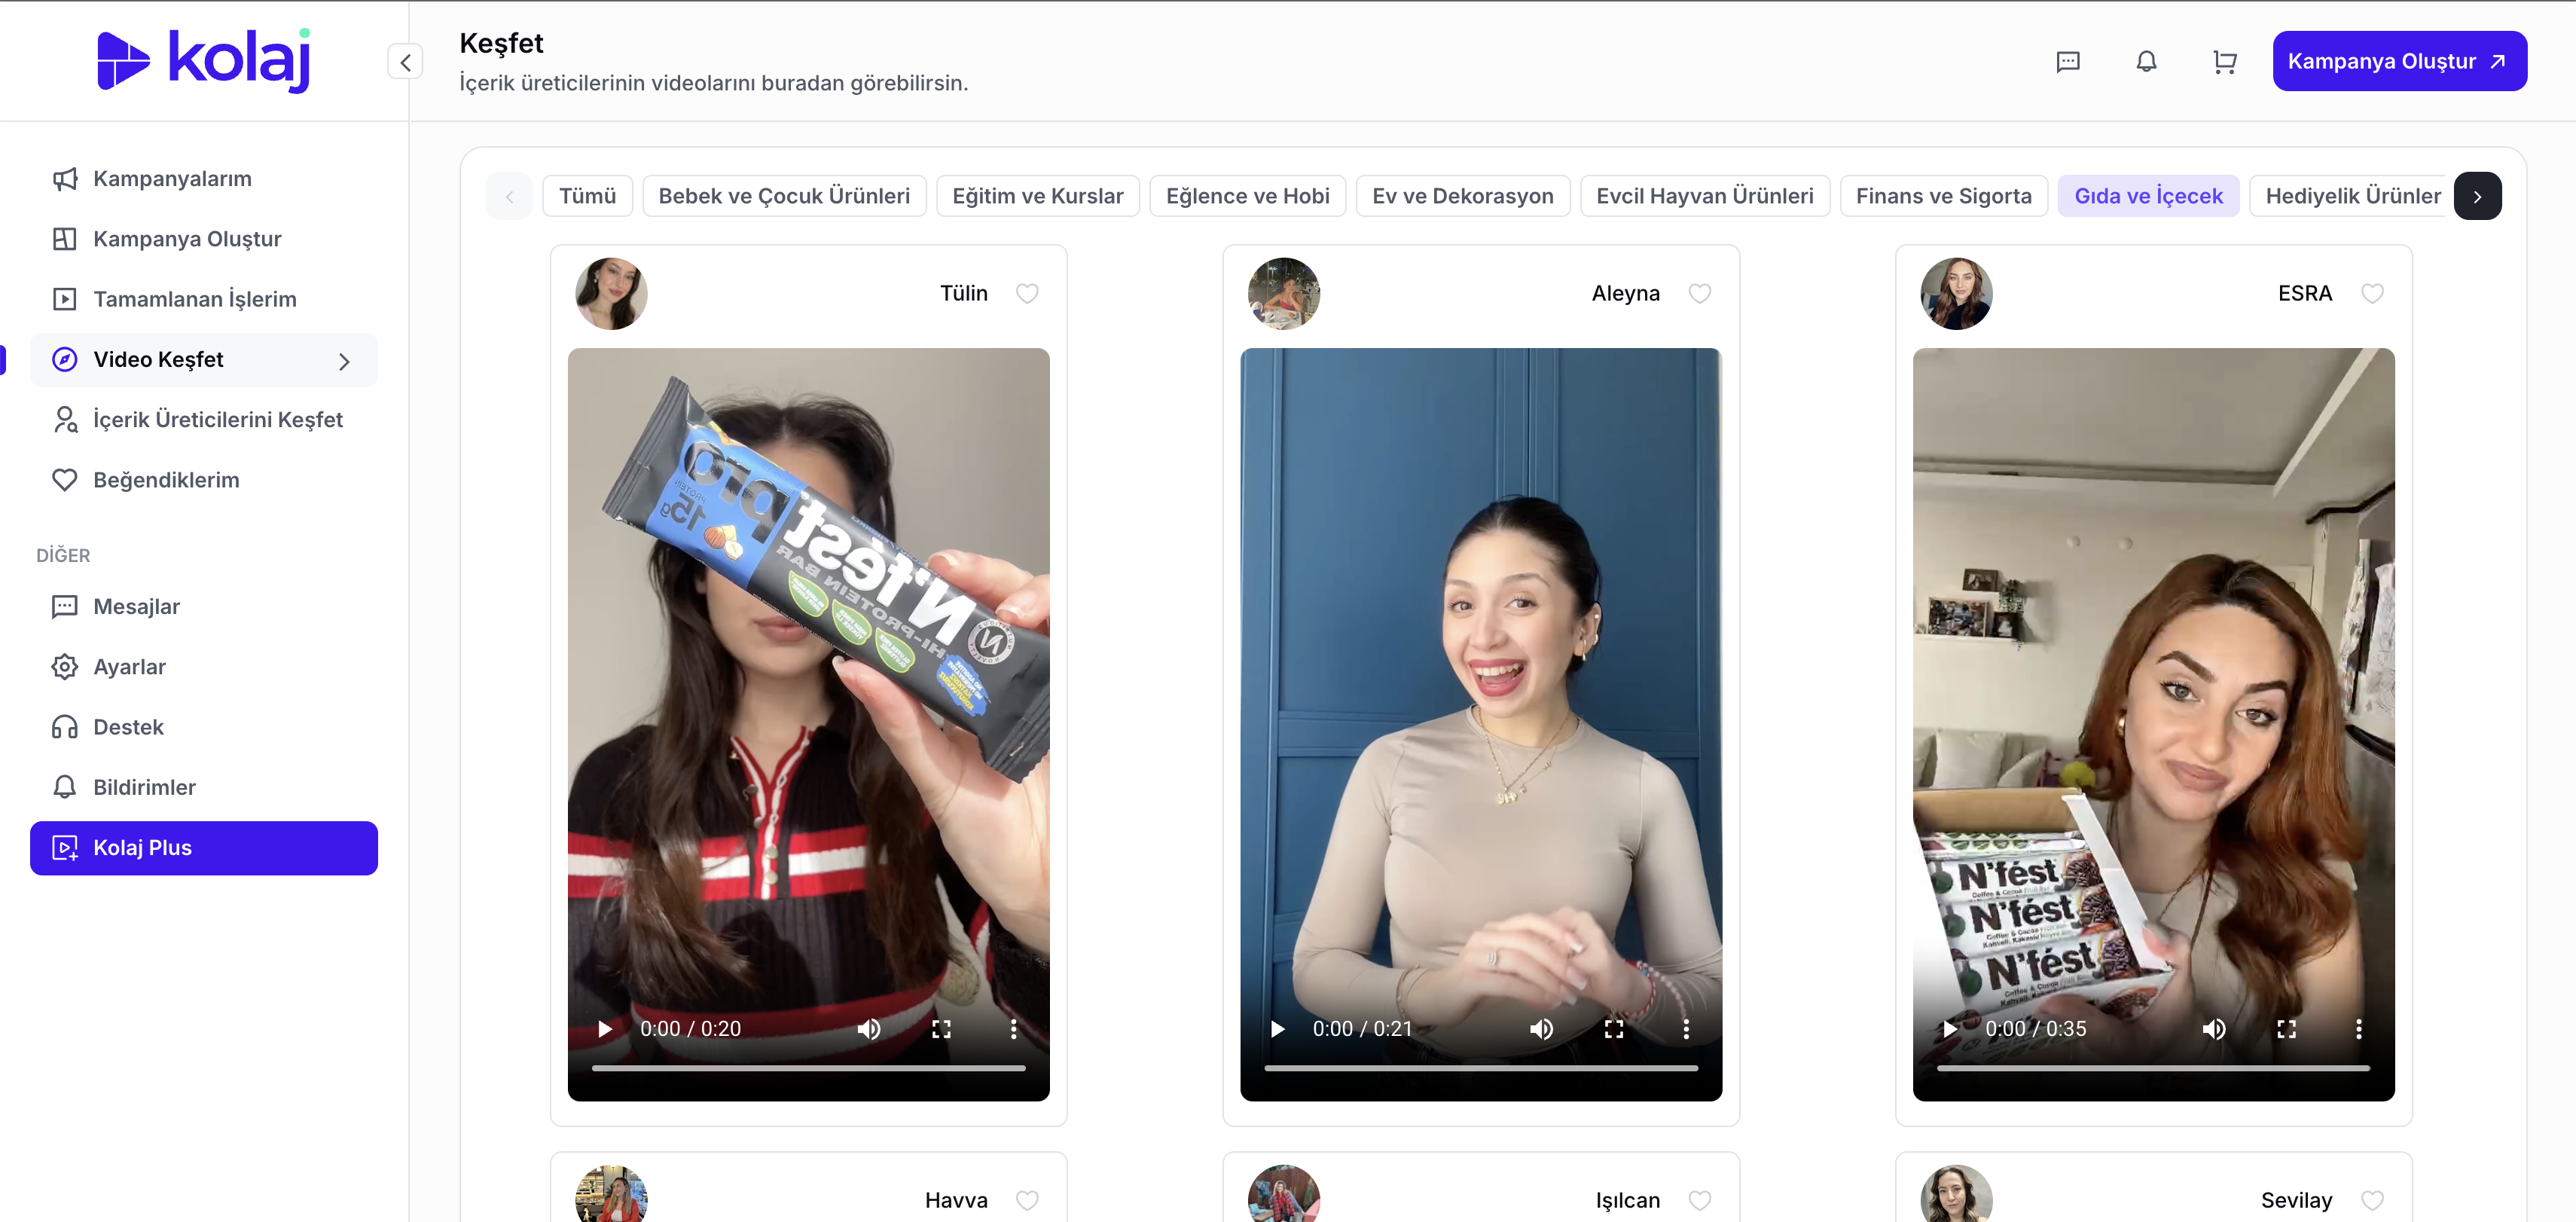Select the Ev ve Dekorasyon tab
The image size is (2576, 1222).
coord(1463,196)
